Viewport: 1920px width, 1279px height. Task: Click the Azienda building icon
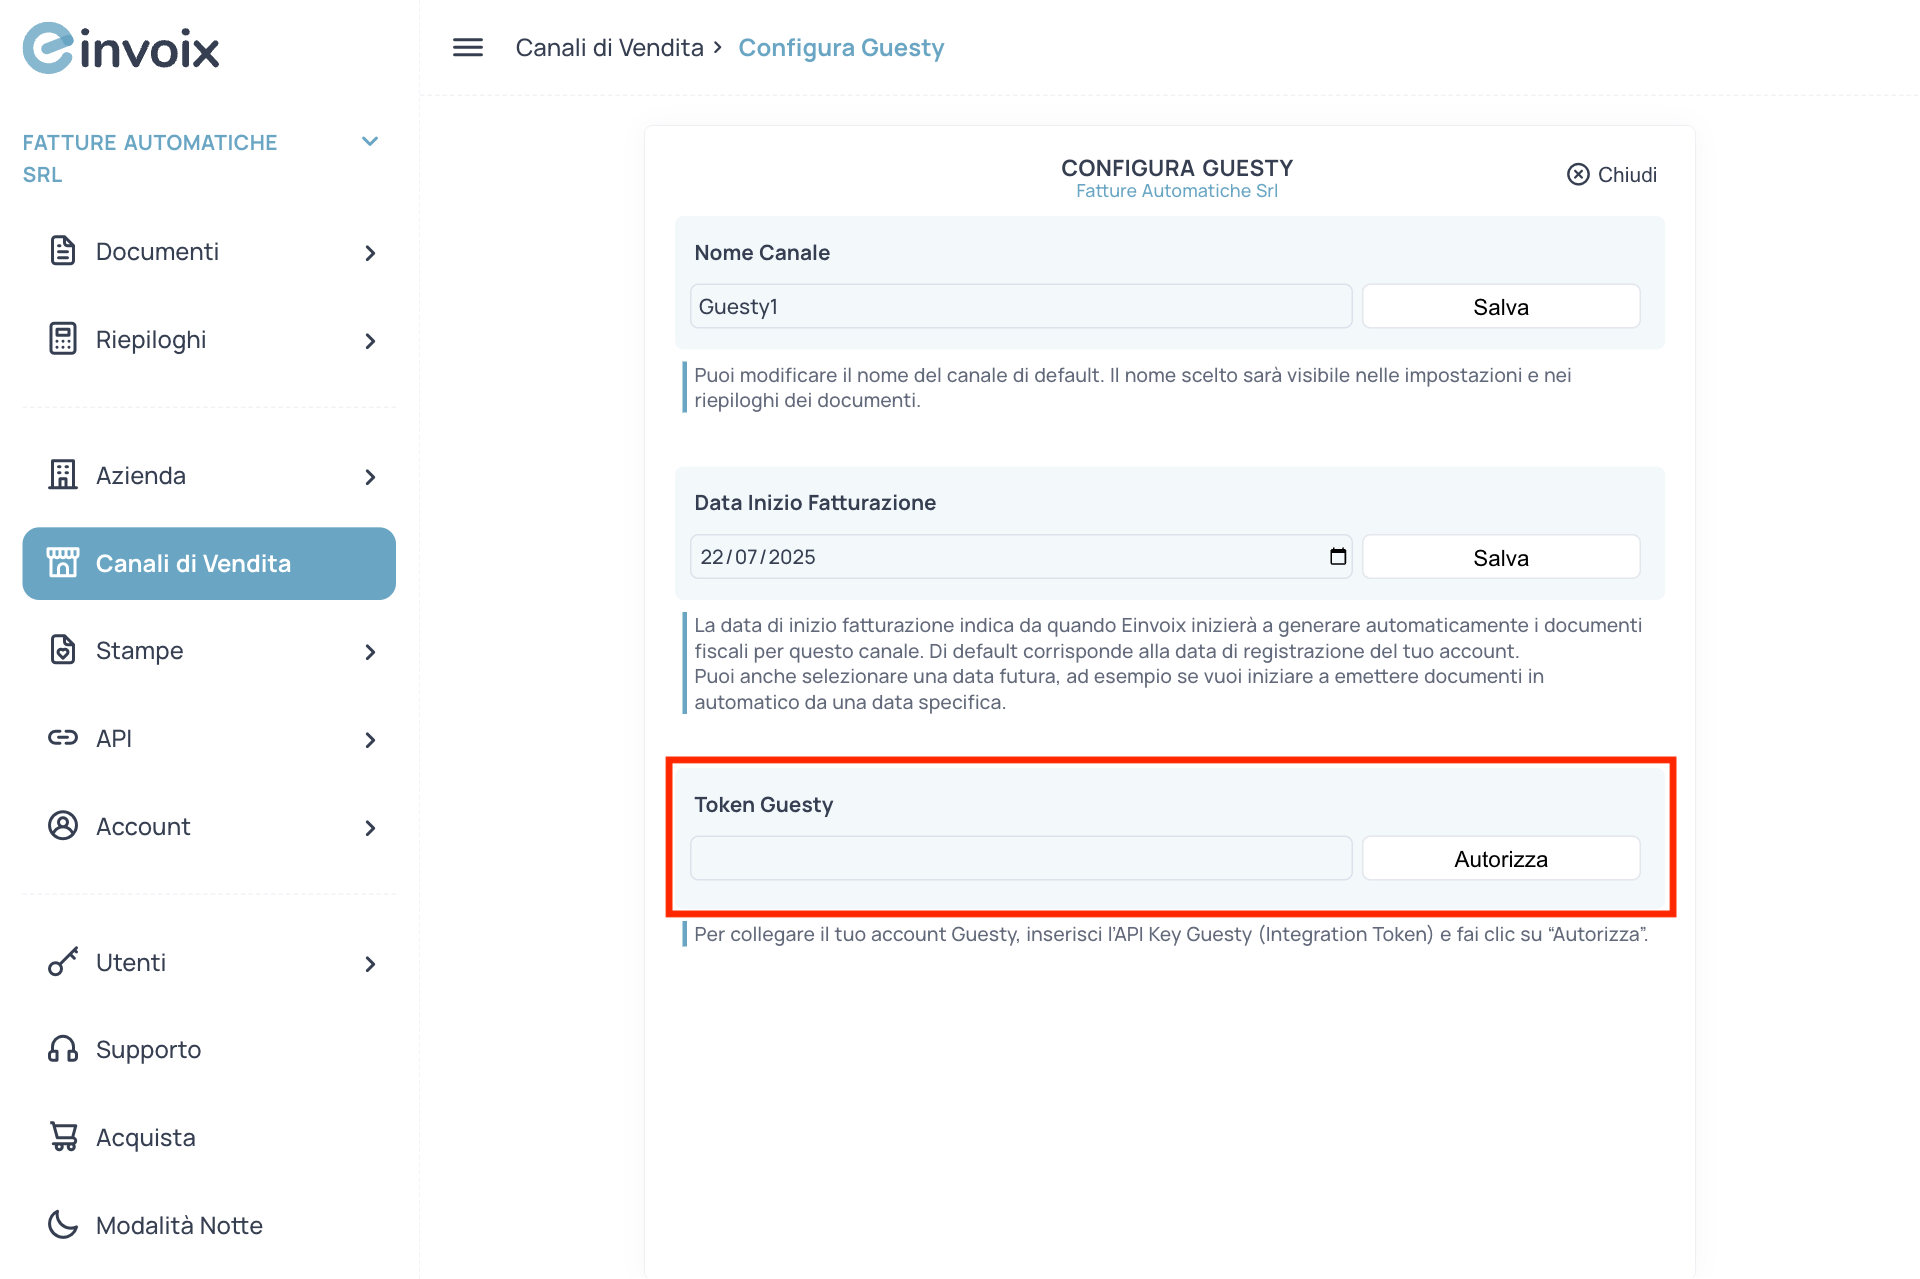point(62,475)
